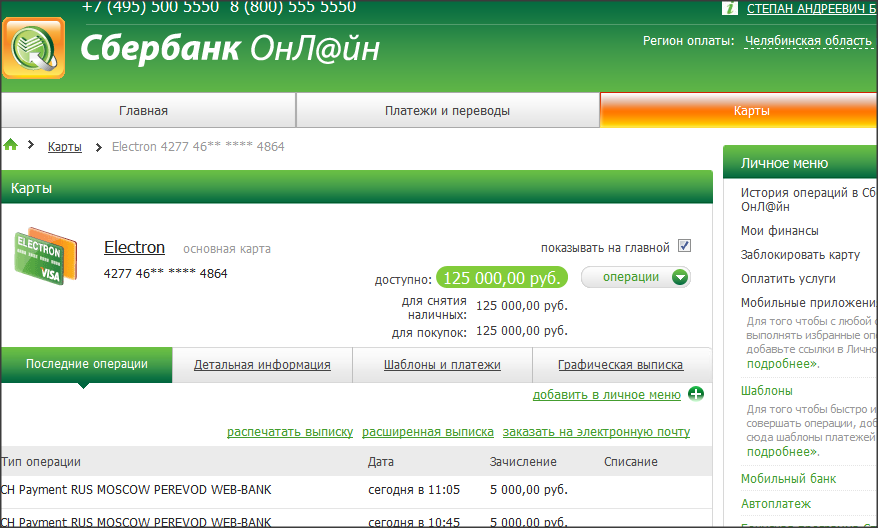Click the Тип операции column header
The image size is (878, 528).
[x=41, y=462]
